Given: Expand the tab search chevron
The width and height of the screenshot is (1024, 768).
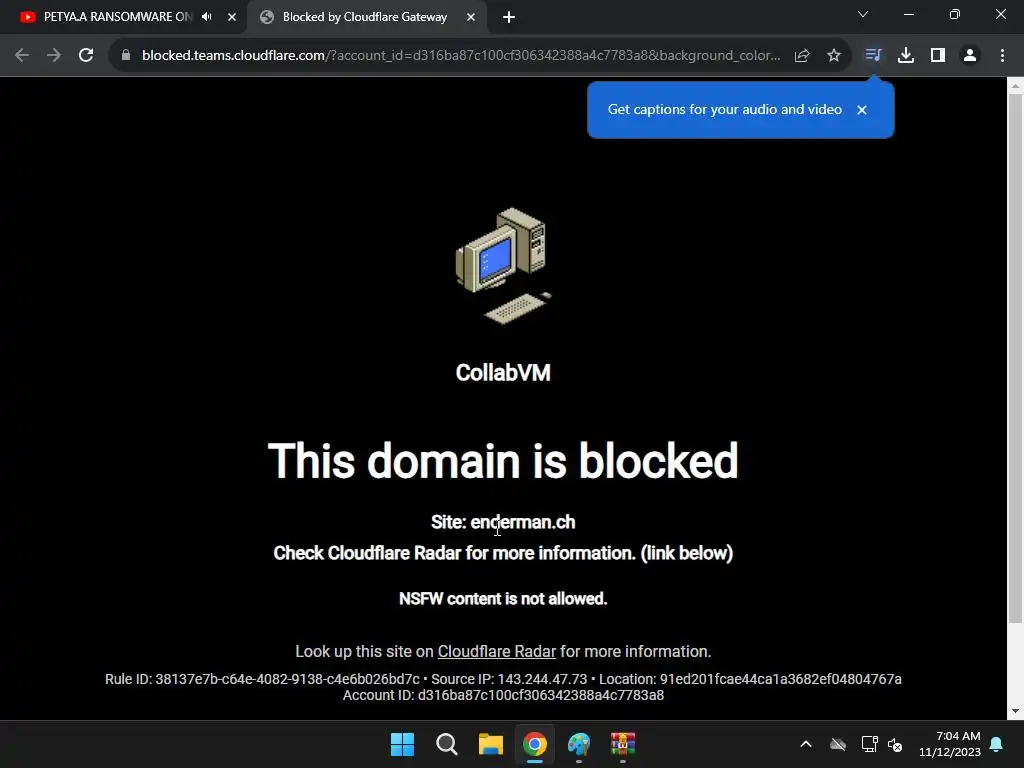Looking at the screenshot, I should pyautogui.click(x=863, y=14).
